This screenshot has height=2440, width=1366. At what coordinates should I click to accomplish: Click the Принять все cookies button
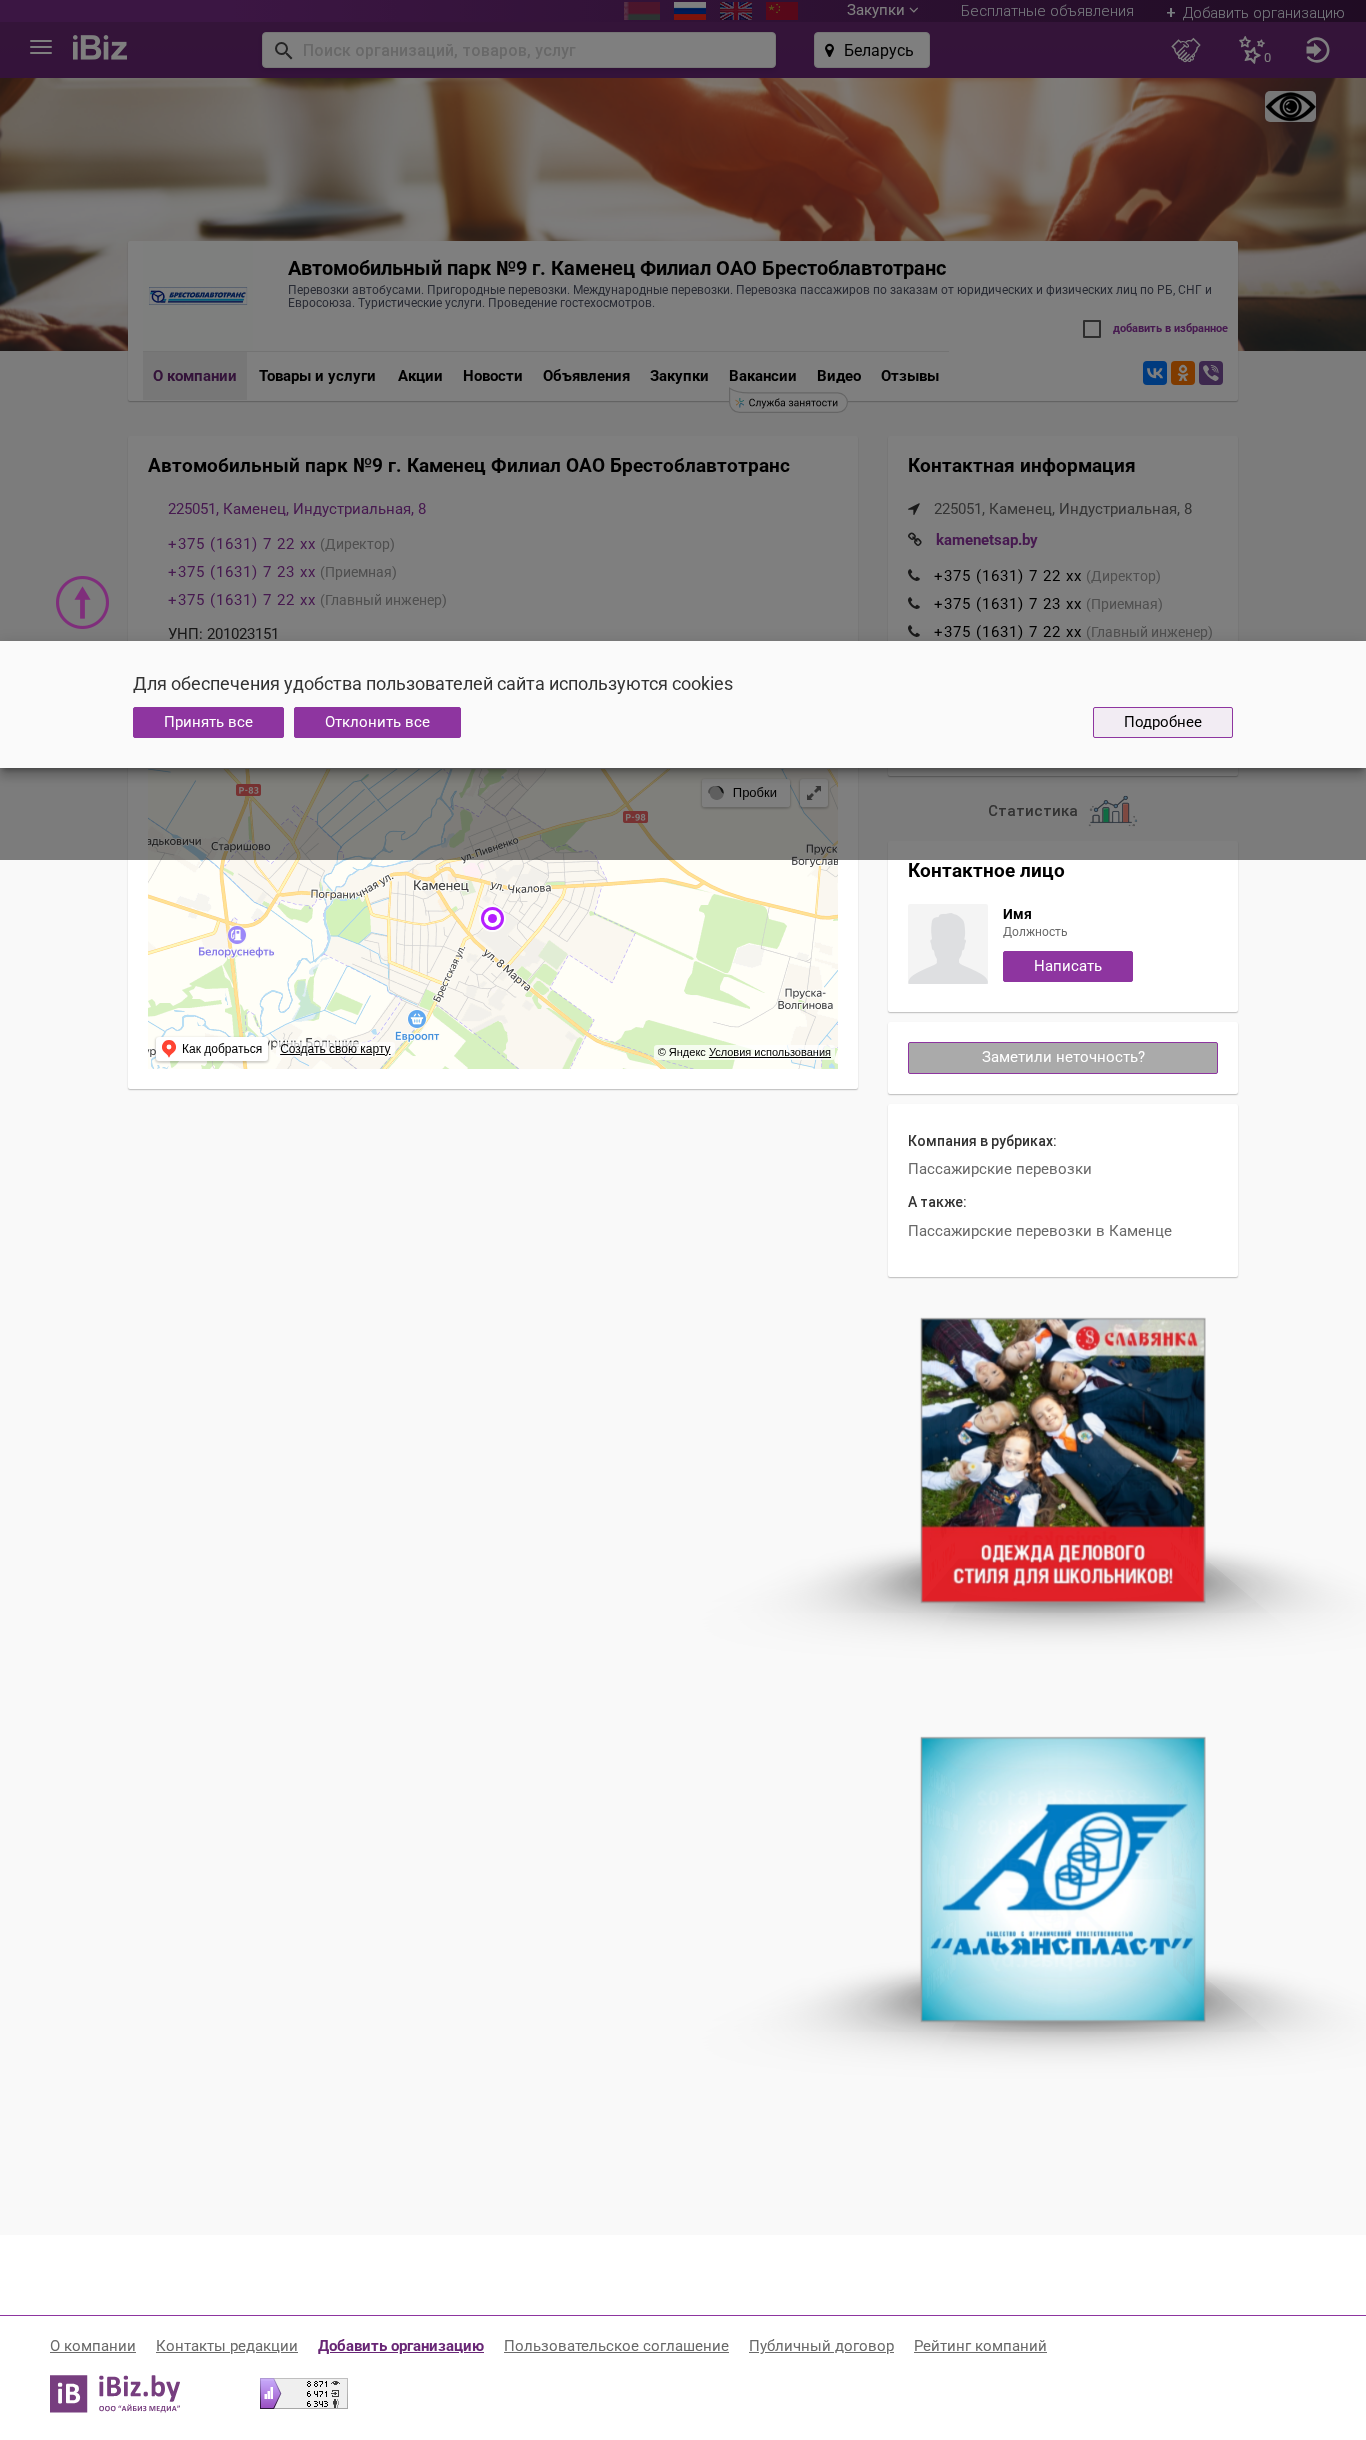point(208,722)
